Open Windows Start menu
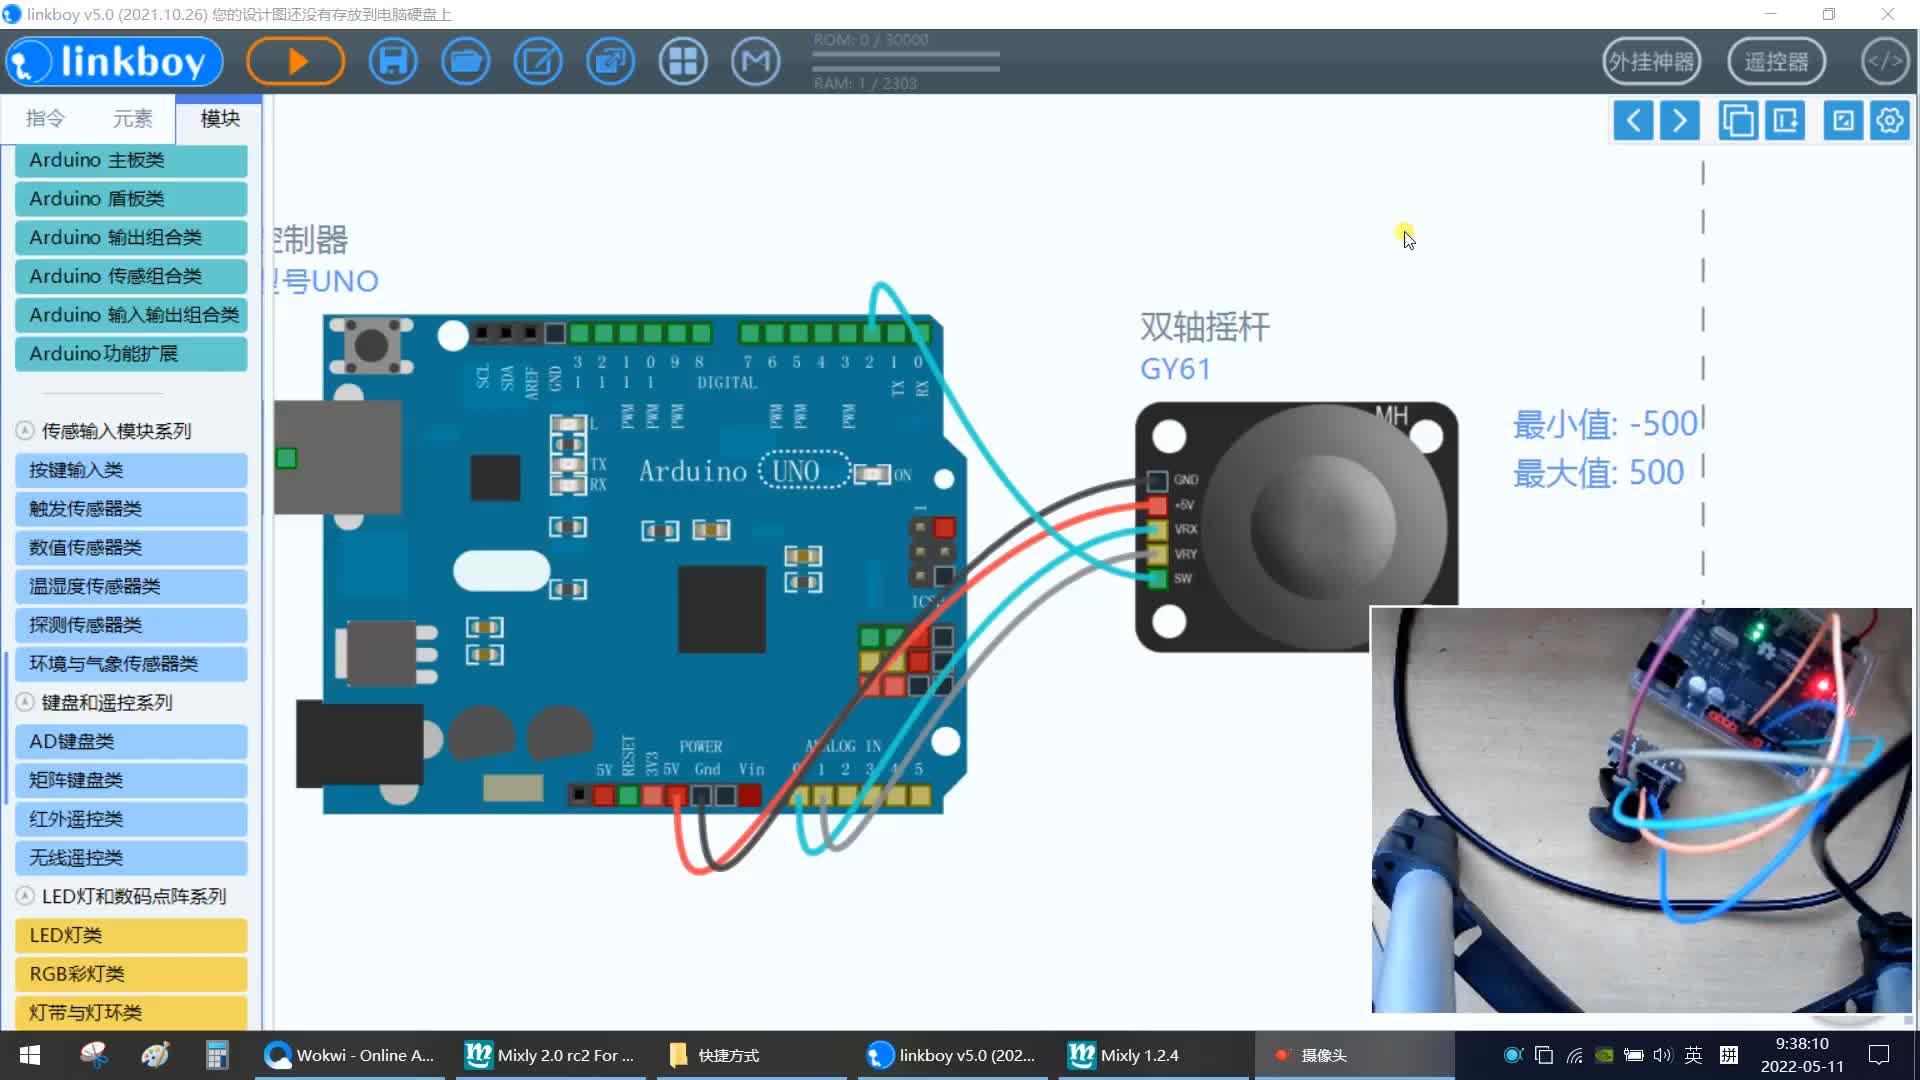 click(x=30, y=1055)
